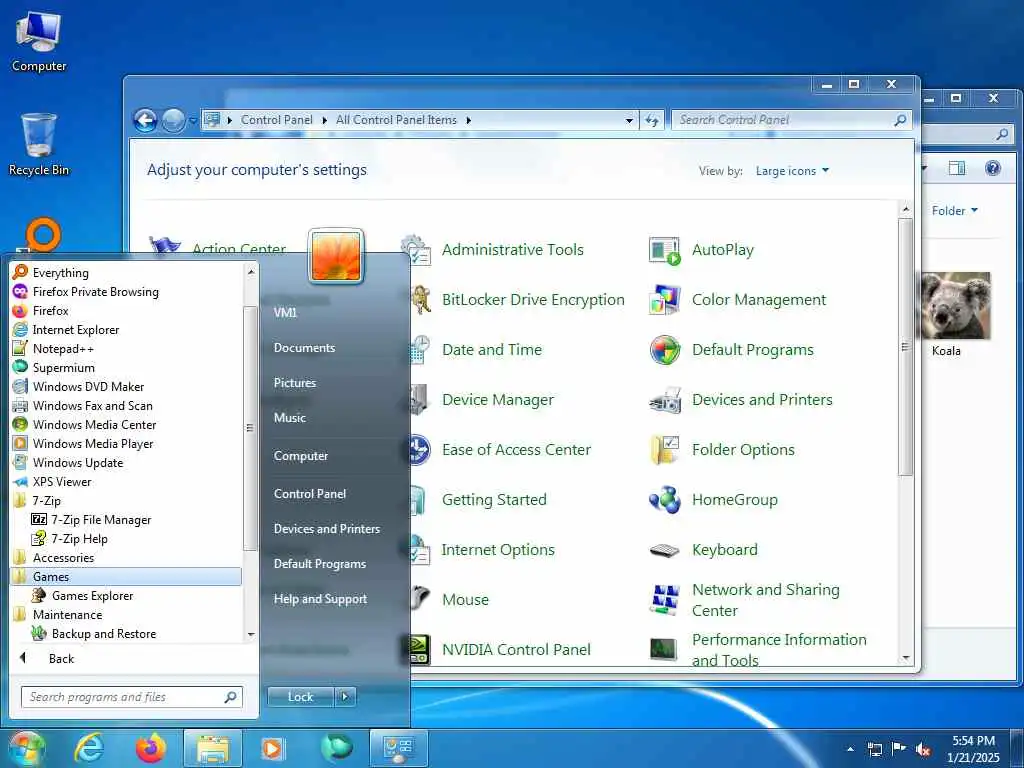The image size is (1024, 768).
Task: Click the Lock button
Action: (300, 697)
